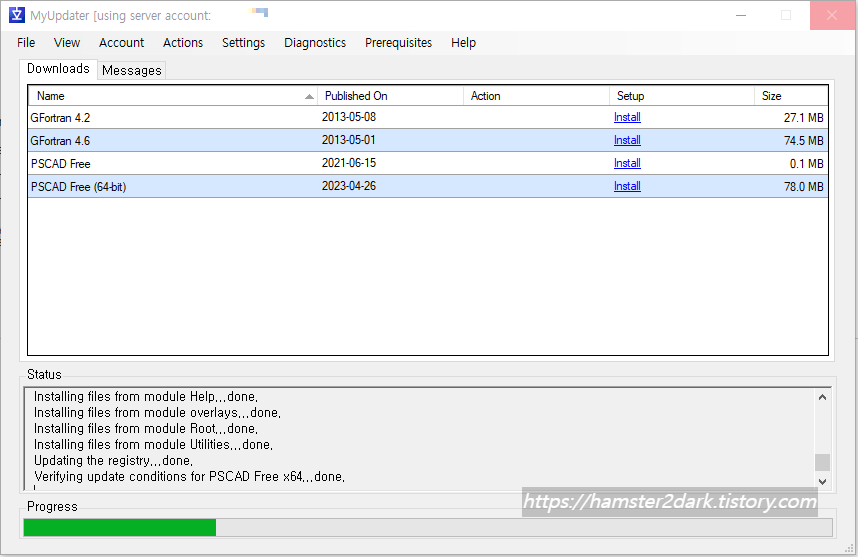Screen dimensions: 858x557
Task: Click the Action column header
Action: 536,96
